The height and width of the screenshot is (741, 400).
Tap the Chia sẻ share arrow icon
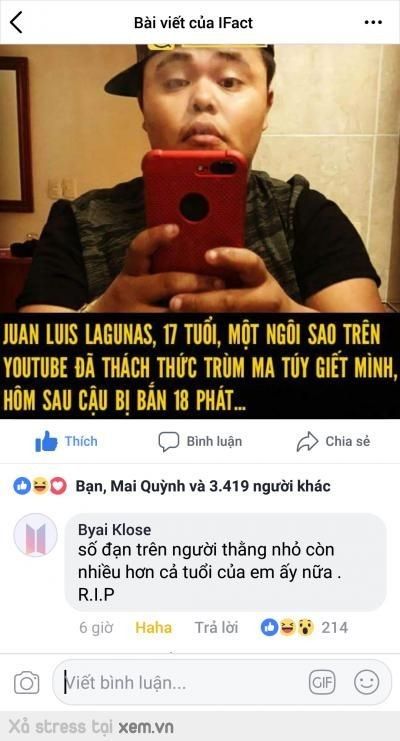pos(307,441)
